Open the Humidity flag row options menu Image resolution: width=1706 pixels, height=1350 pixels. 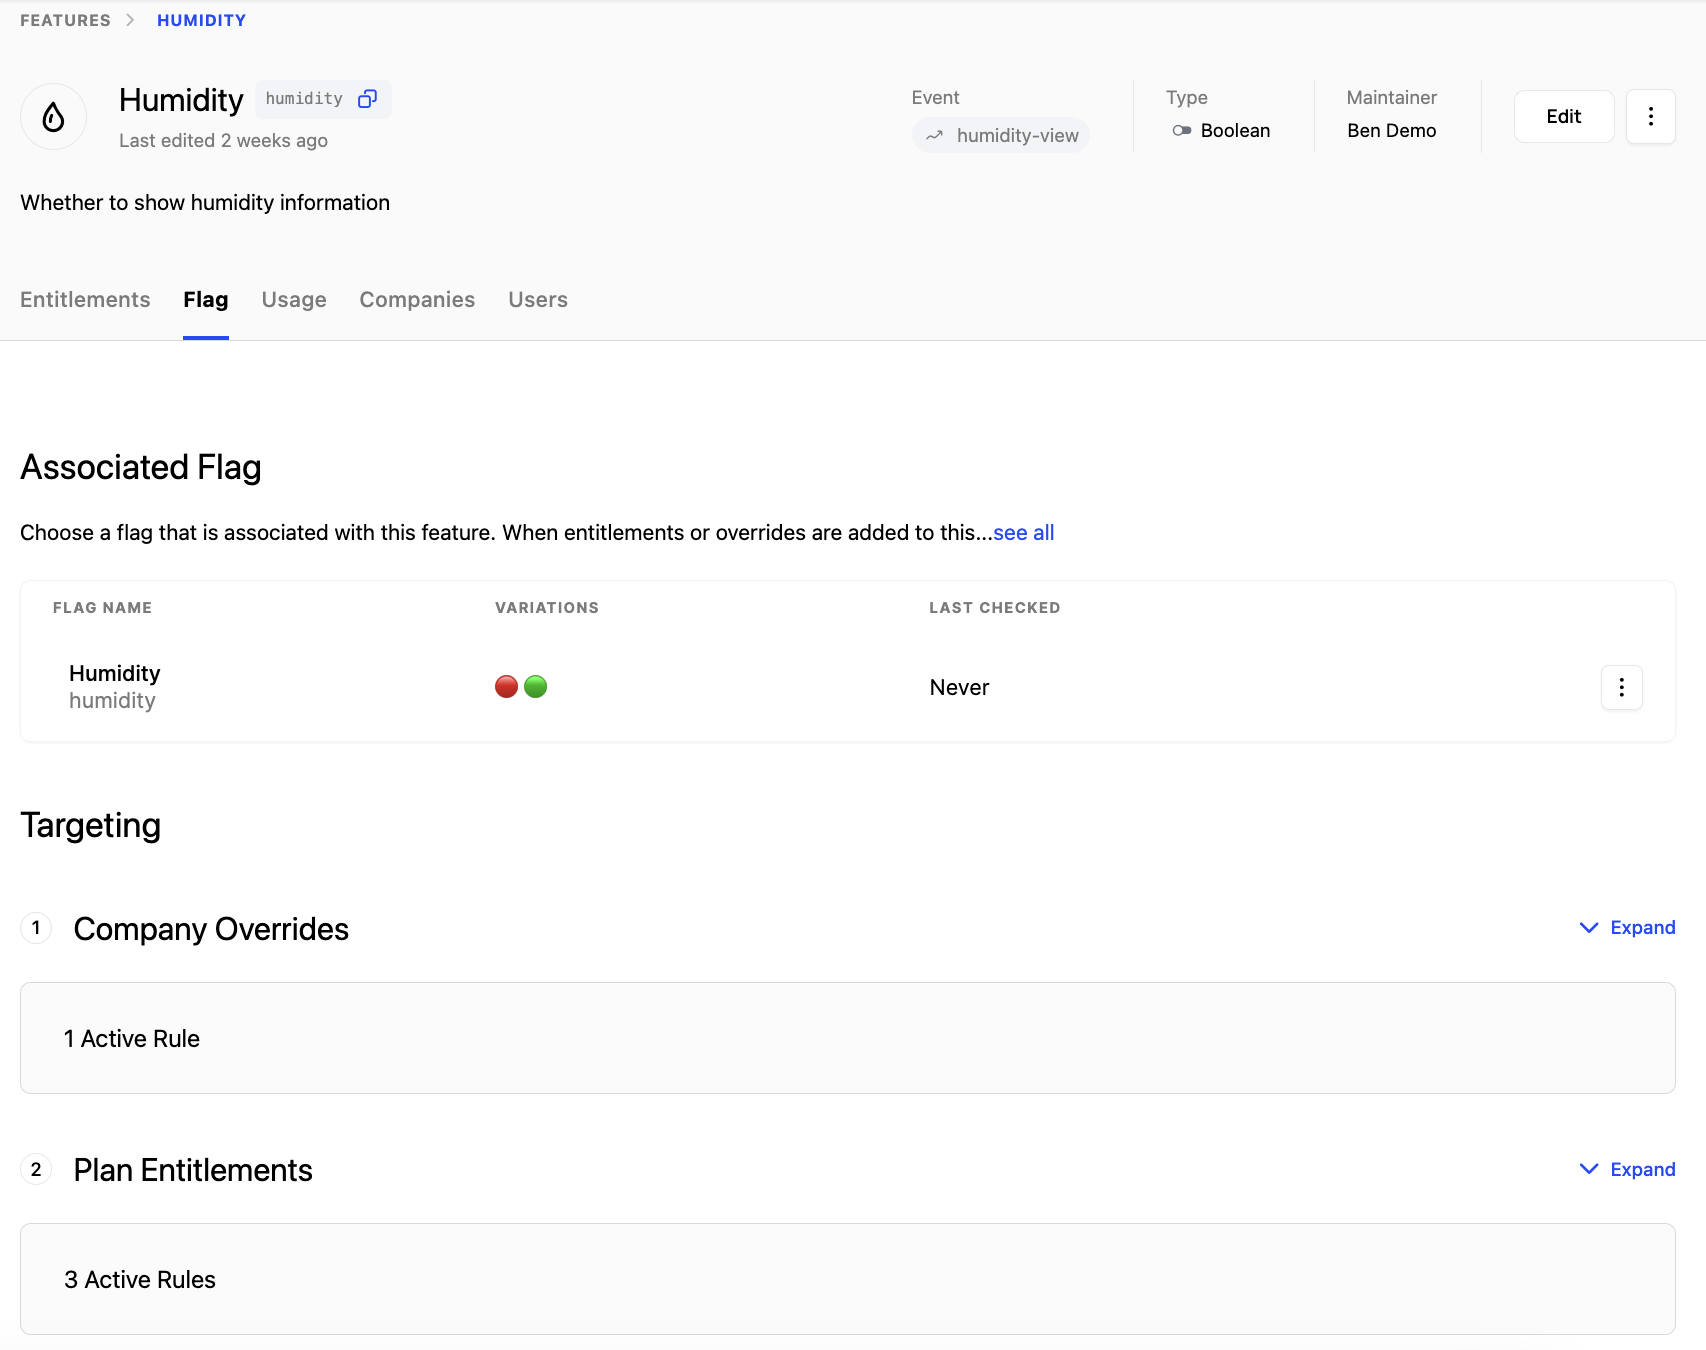pyautogui.click(x=1621, y=688)
